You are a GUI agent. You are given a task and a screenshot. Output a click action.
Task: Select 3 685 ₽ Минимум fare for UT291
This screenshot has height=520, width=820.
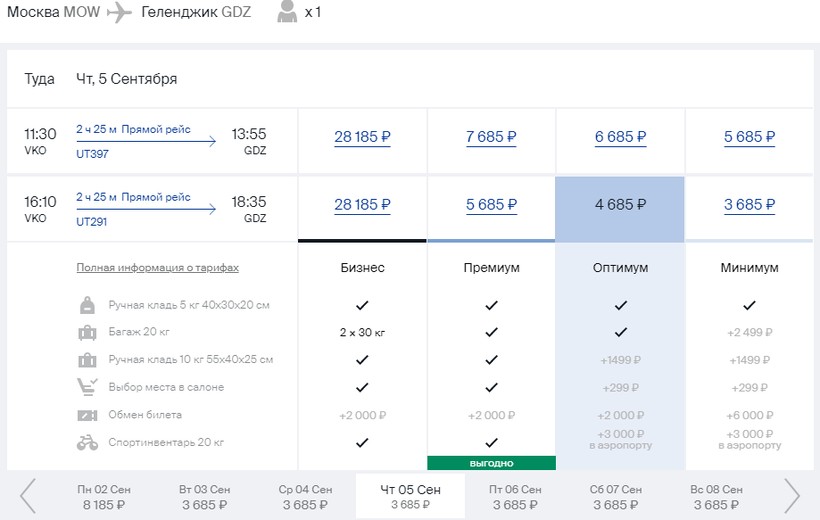click(750, 206)
